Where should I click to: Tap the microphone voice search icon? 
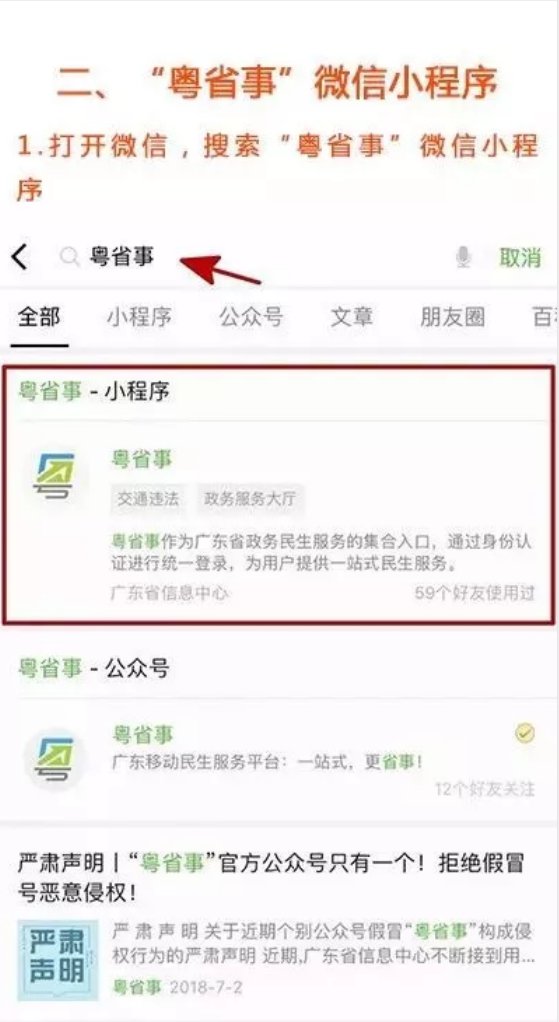pyautogui.click(x=463, y=257)
